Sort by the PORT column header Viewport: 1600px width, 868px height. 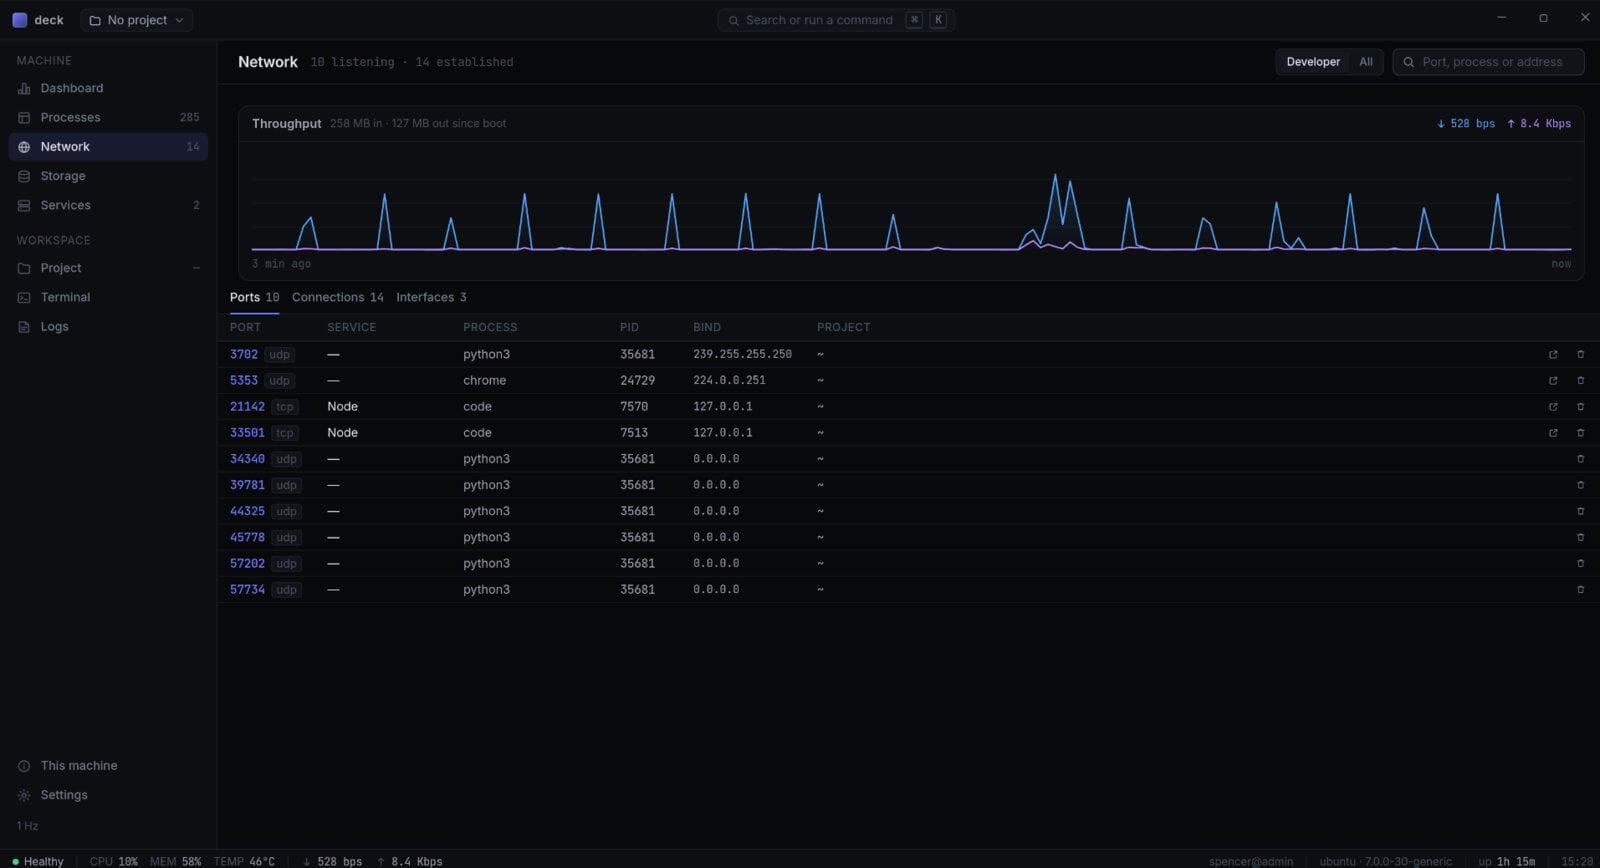click(x=245, y=327)
